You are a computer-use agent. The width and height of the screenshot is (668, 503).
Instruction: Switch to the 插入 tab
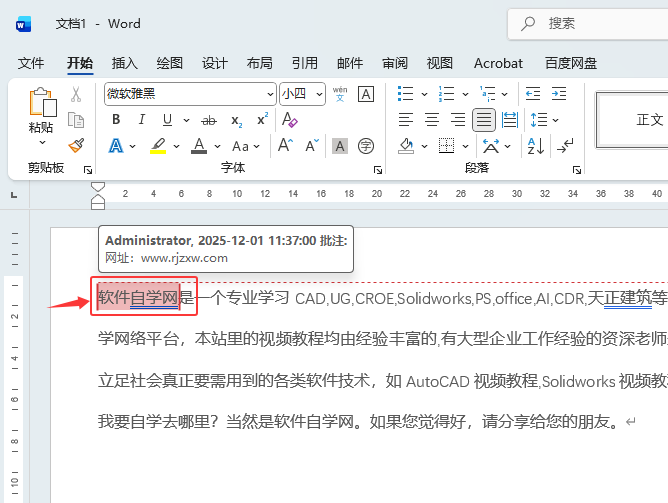[124, 63]
